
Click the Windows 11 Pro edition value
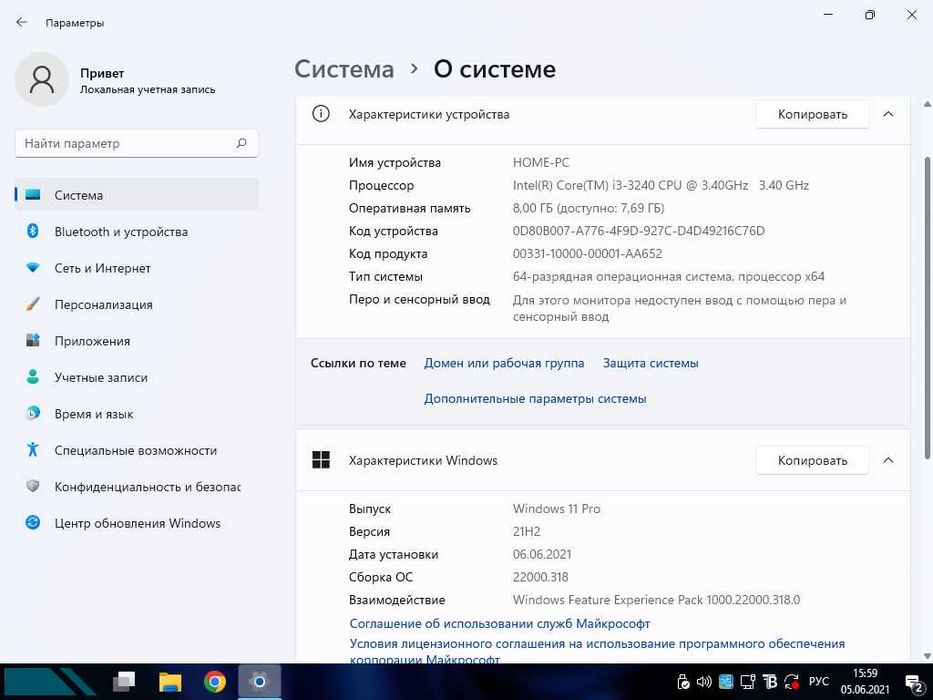[556, 509]
